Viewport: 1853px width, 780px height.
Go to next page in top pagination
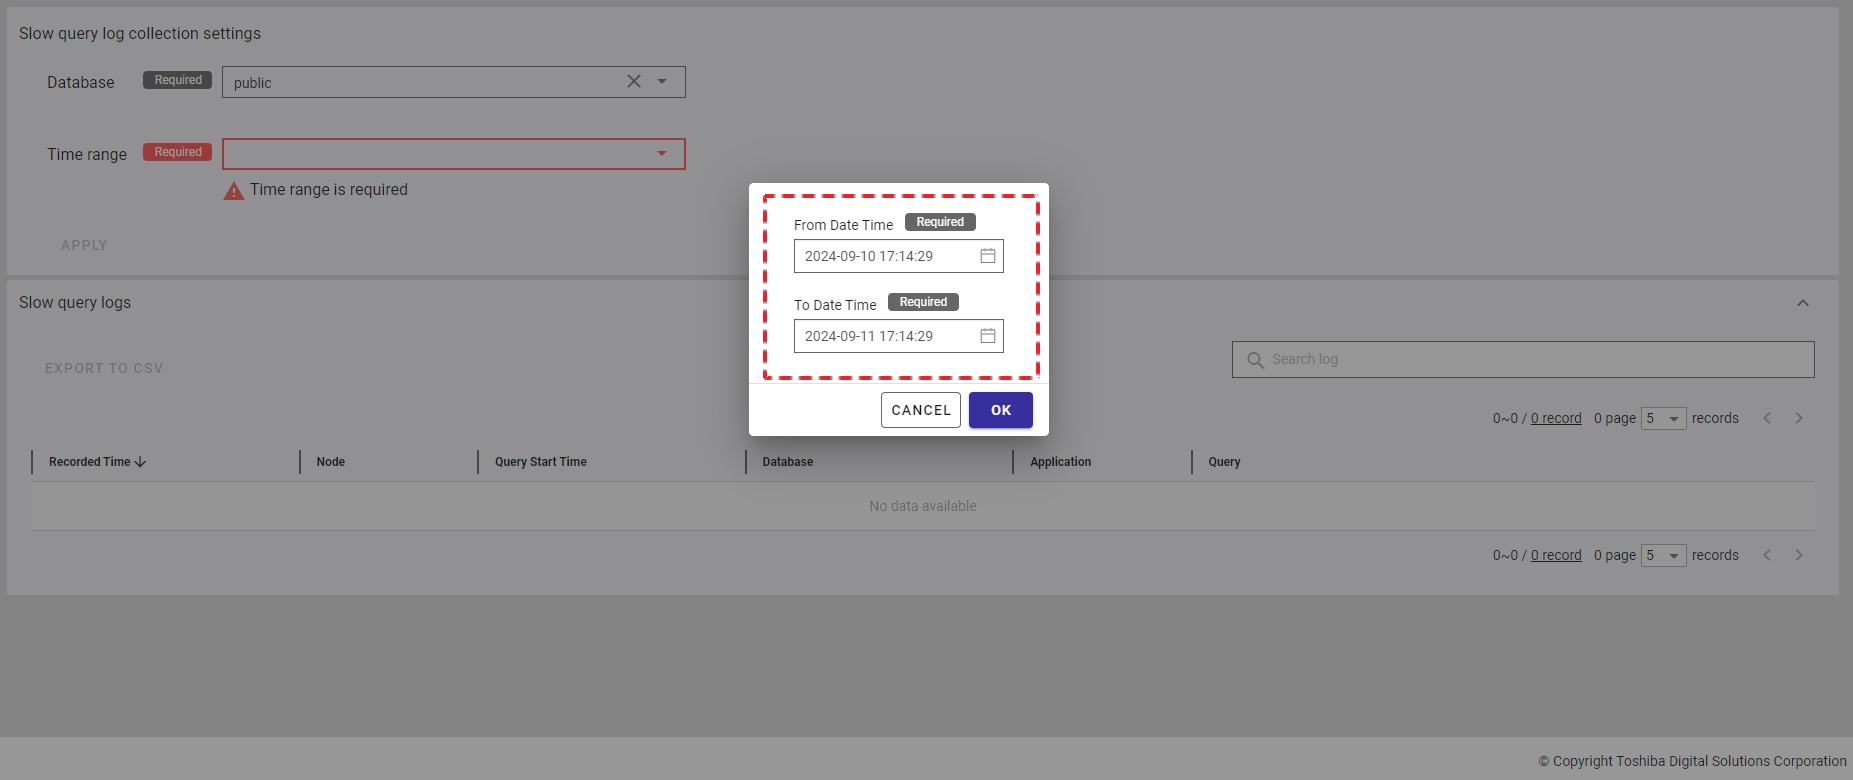(1799, 418)
